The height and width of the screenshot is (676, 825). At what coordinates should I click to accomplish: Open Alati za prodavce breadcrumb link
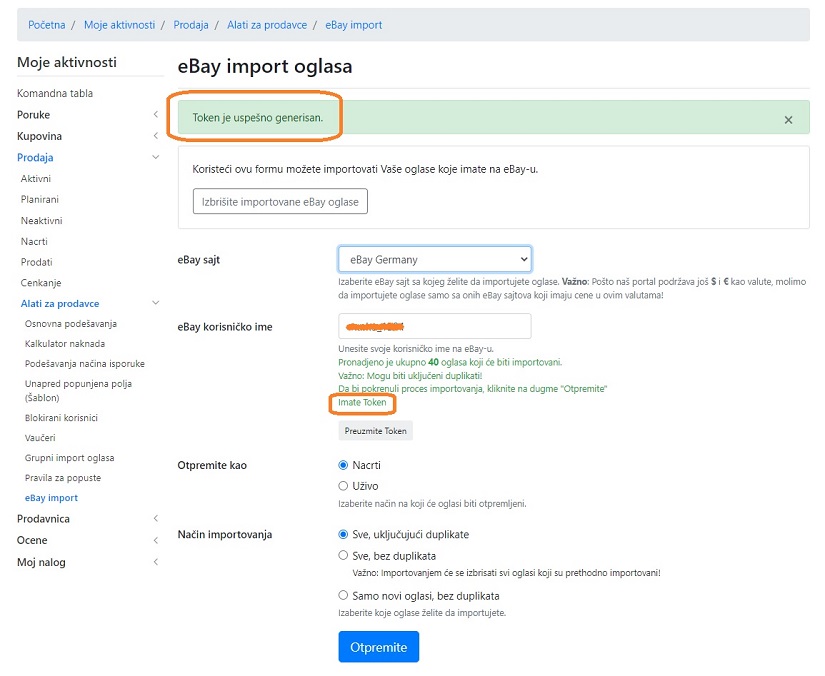click(267, 25)
